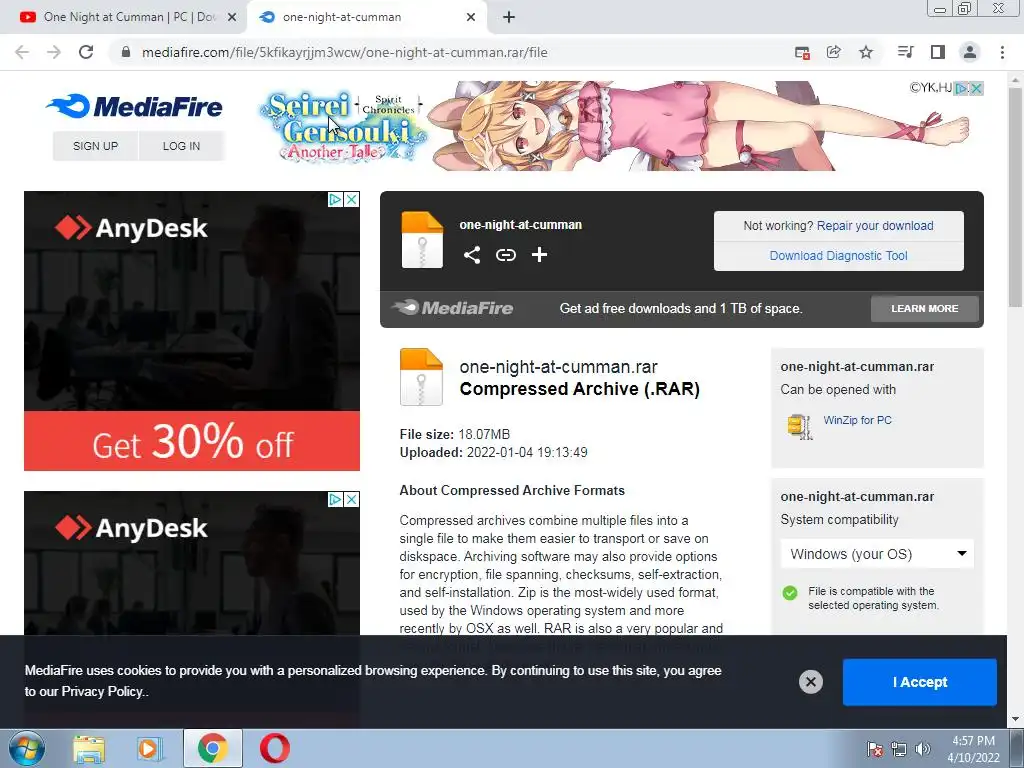Click the network icon in system tray
The width and height of the screenshot is (1024, 768).
coord(899,749)
